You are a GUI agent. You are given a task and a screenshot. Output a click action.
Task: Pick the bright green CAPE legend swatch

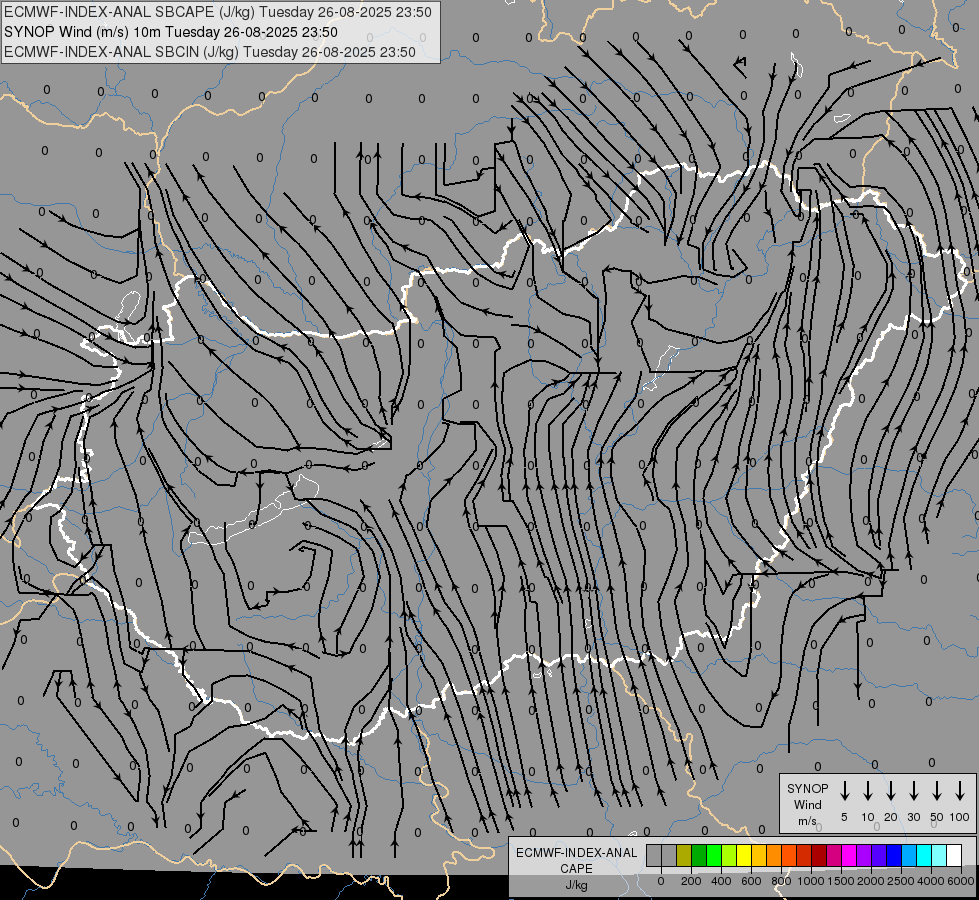714,856
